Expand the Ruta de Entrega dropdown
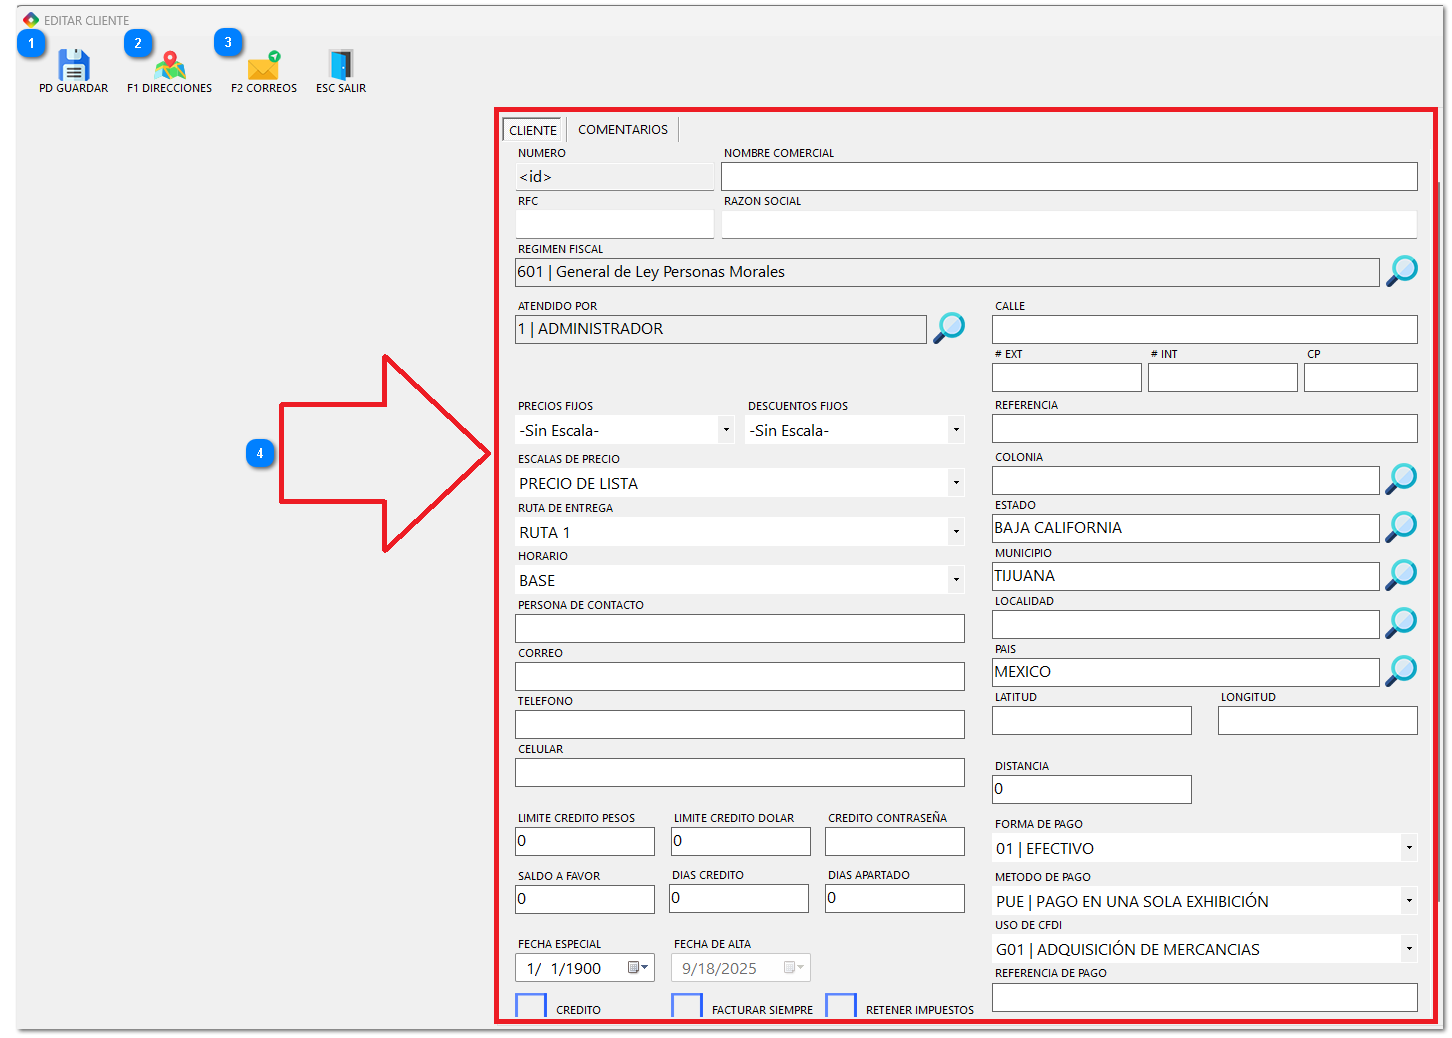 point(956,532)
